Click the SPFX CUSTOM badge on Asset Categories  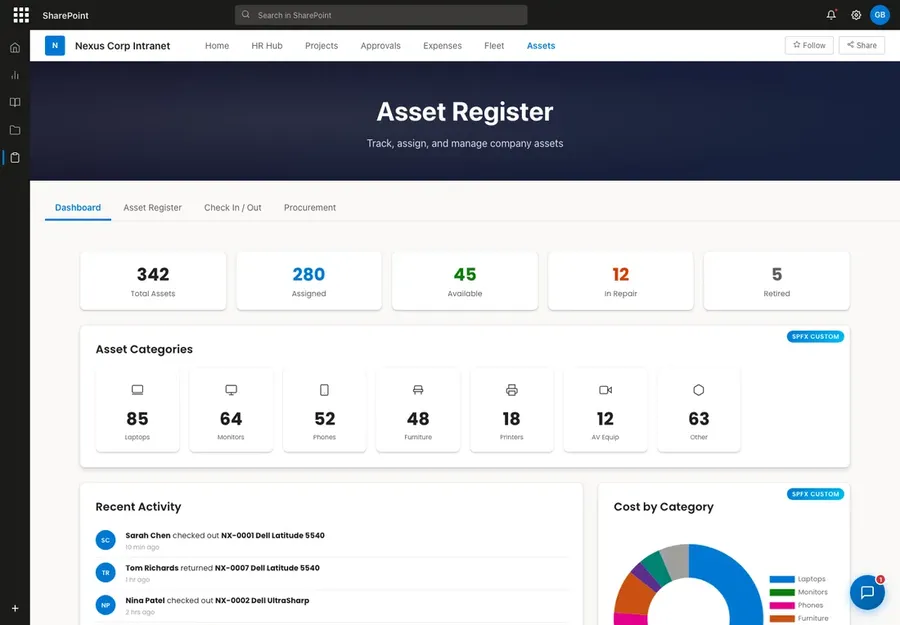(x=815, y=336)
